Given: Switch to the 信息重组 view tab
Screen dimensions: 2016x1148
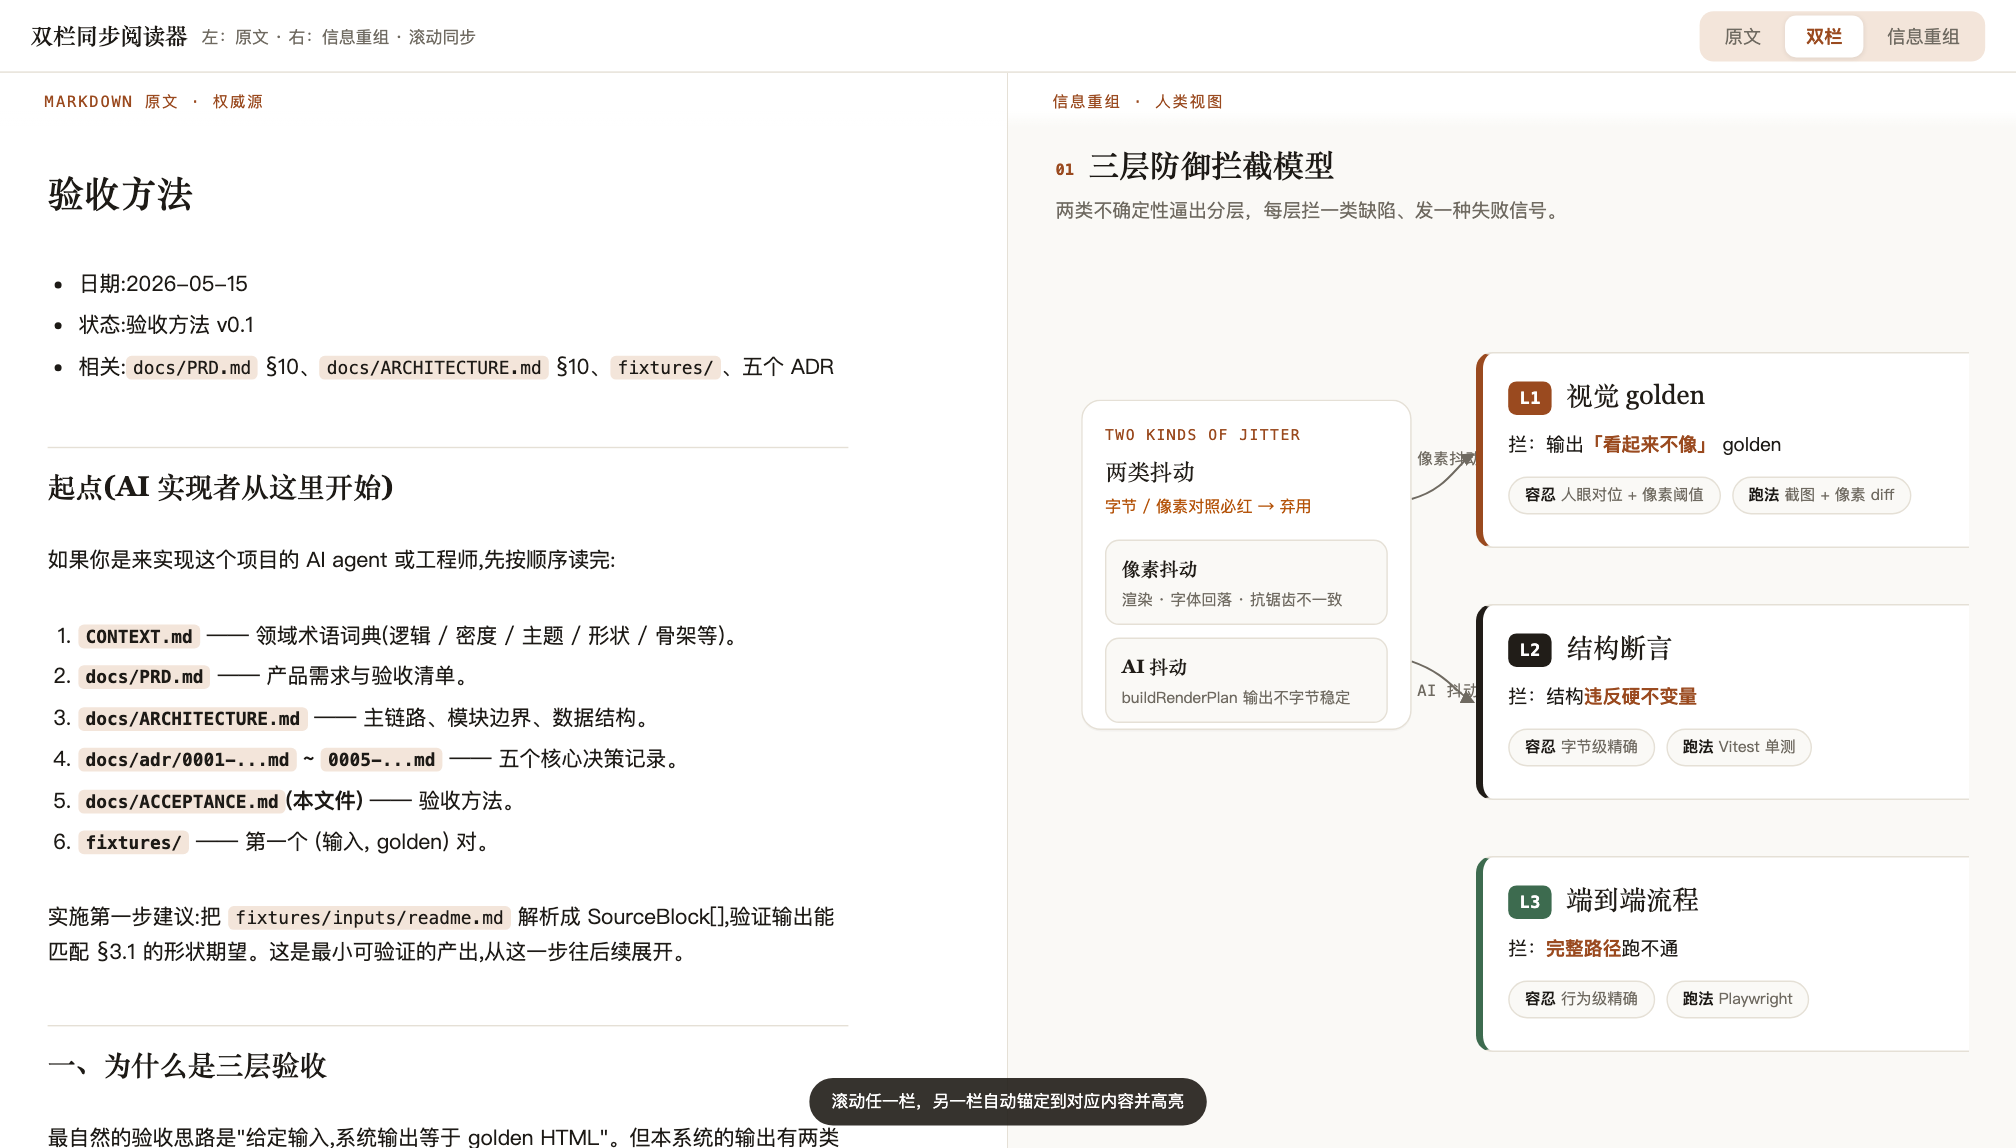Looking at the screenshot, I should (1922, 37).
